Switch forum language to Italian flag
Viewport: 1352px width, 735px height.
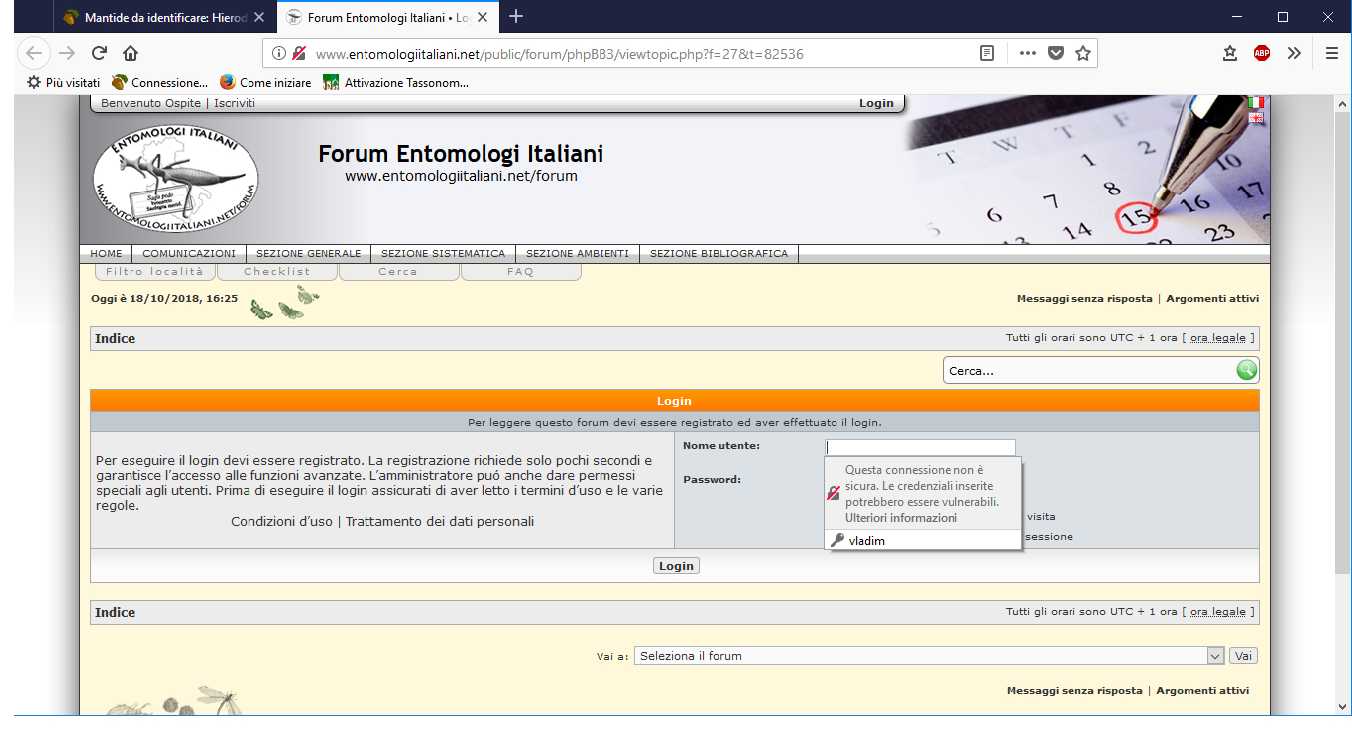coord(1256,102)
